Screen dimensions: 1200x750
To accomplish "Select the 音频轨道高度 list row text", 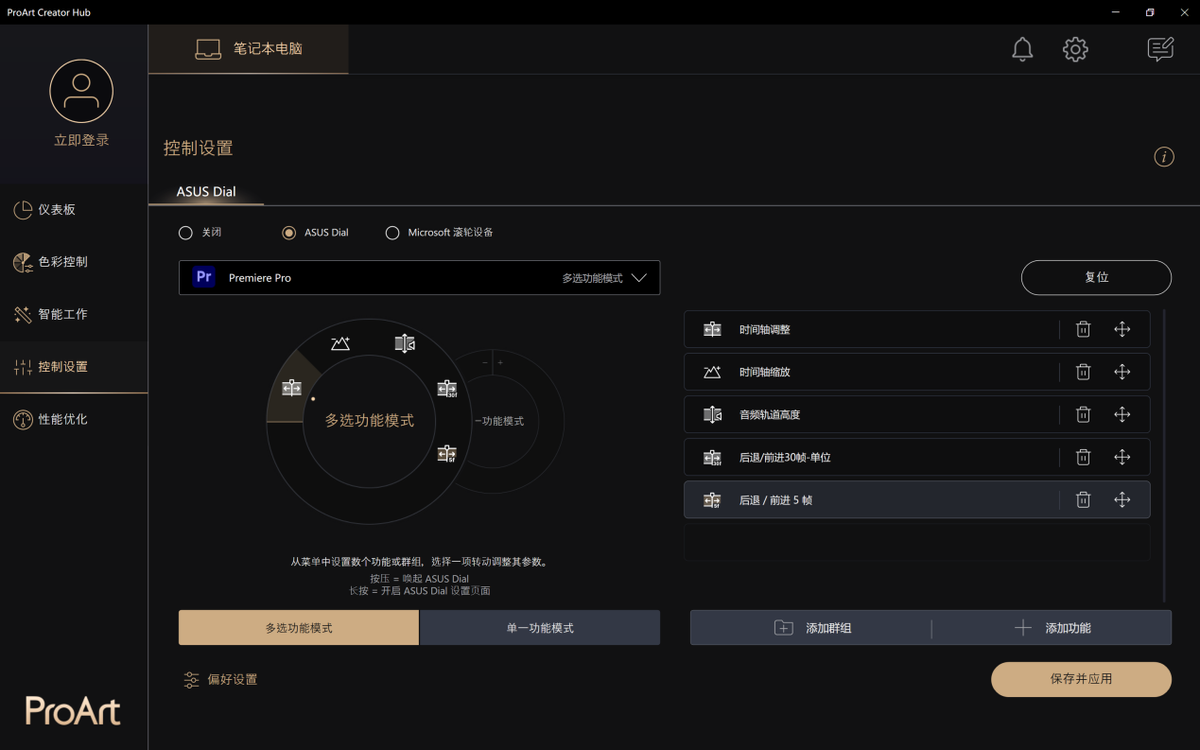I will pyautogui.click(x=770, y=415).
